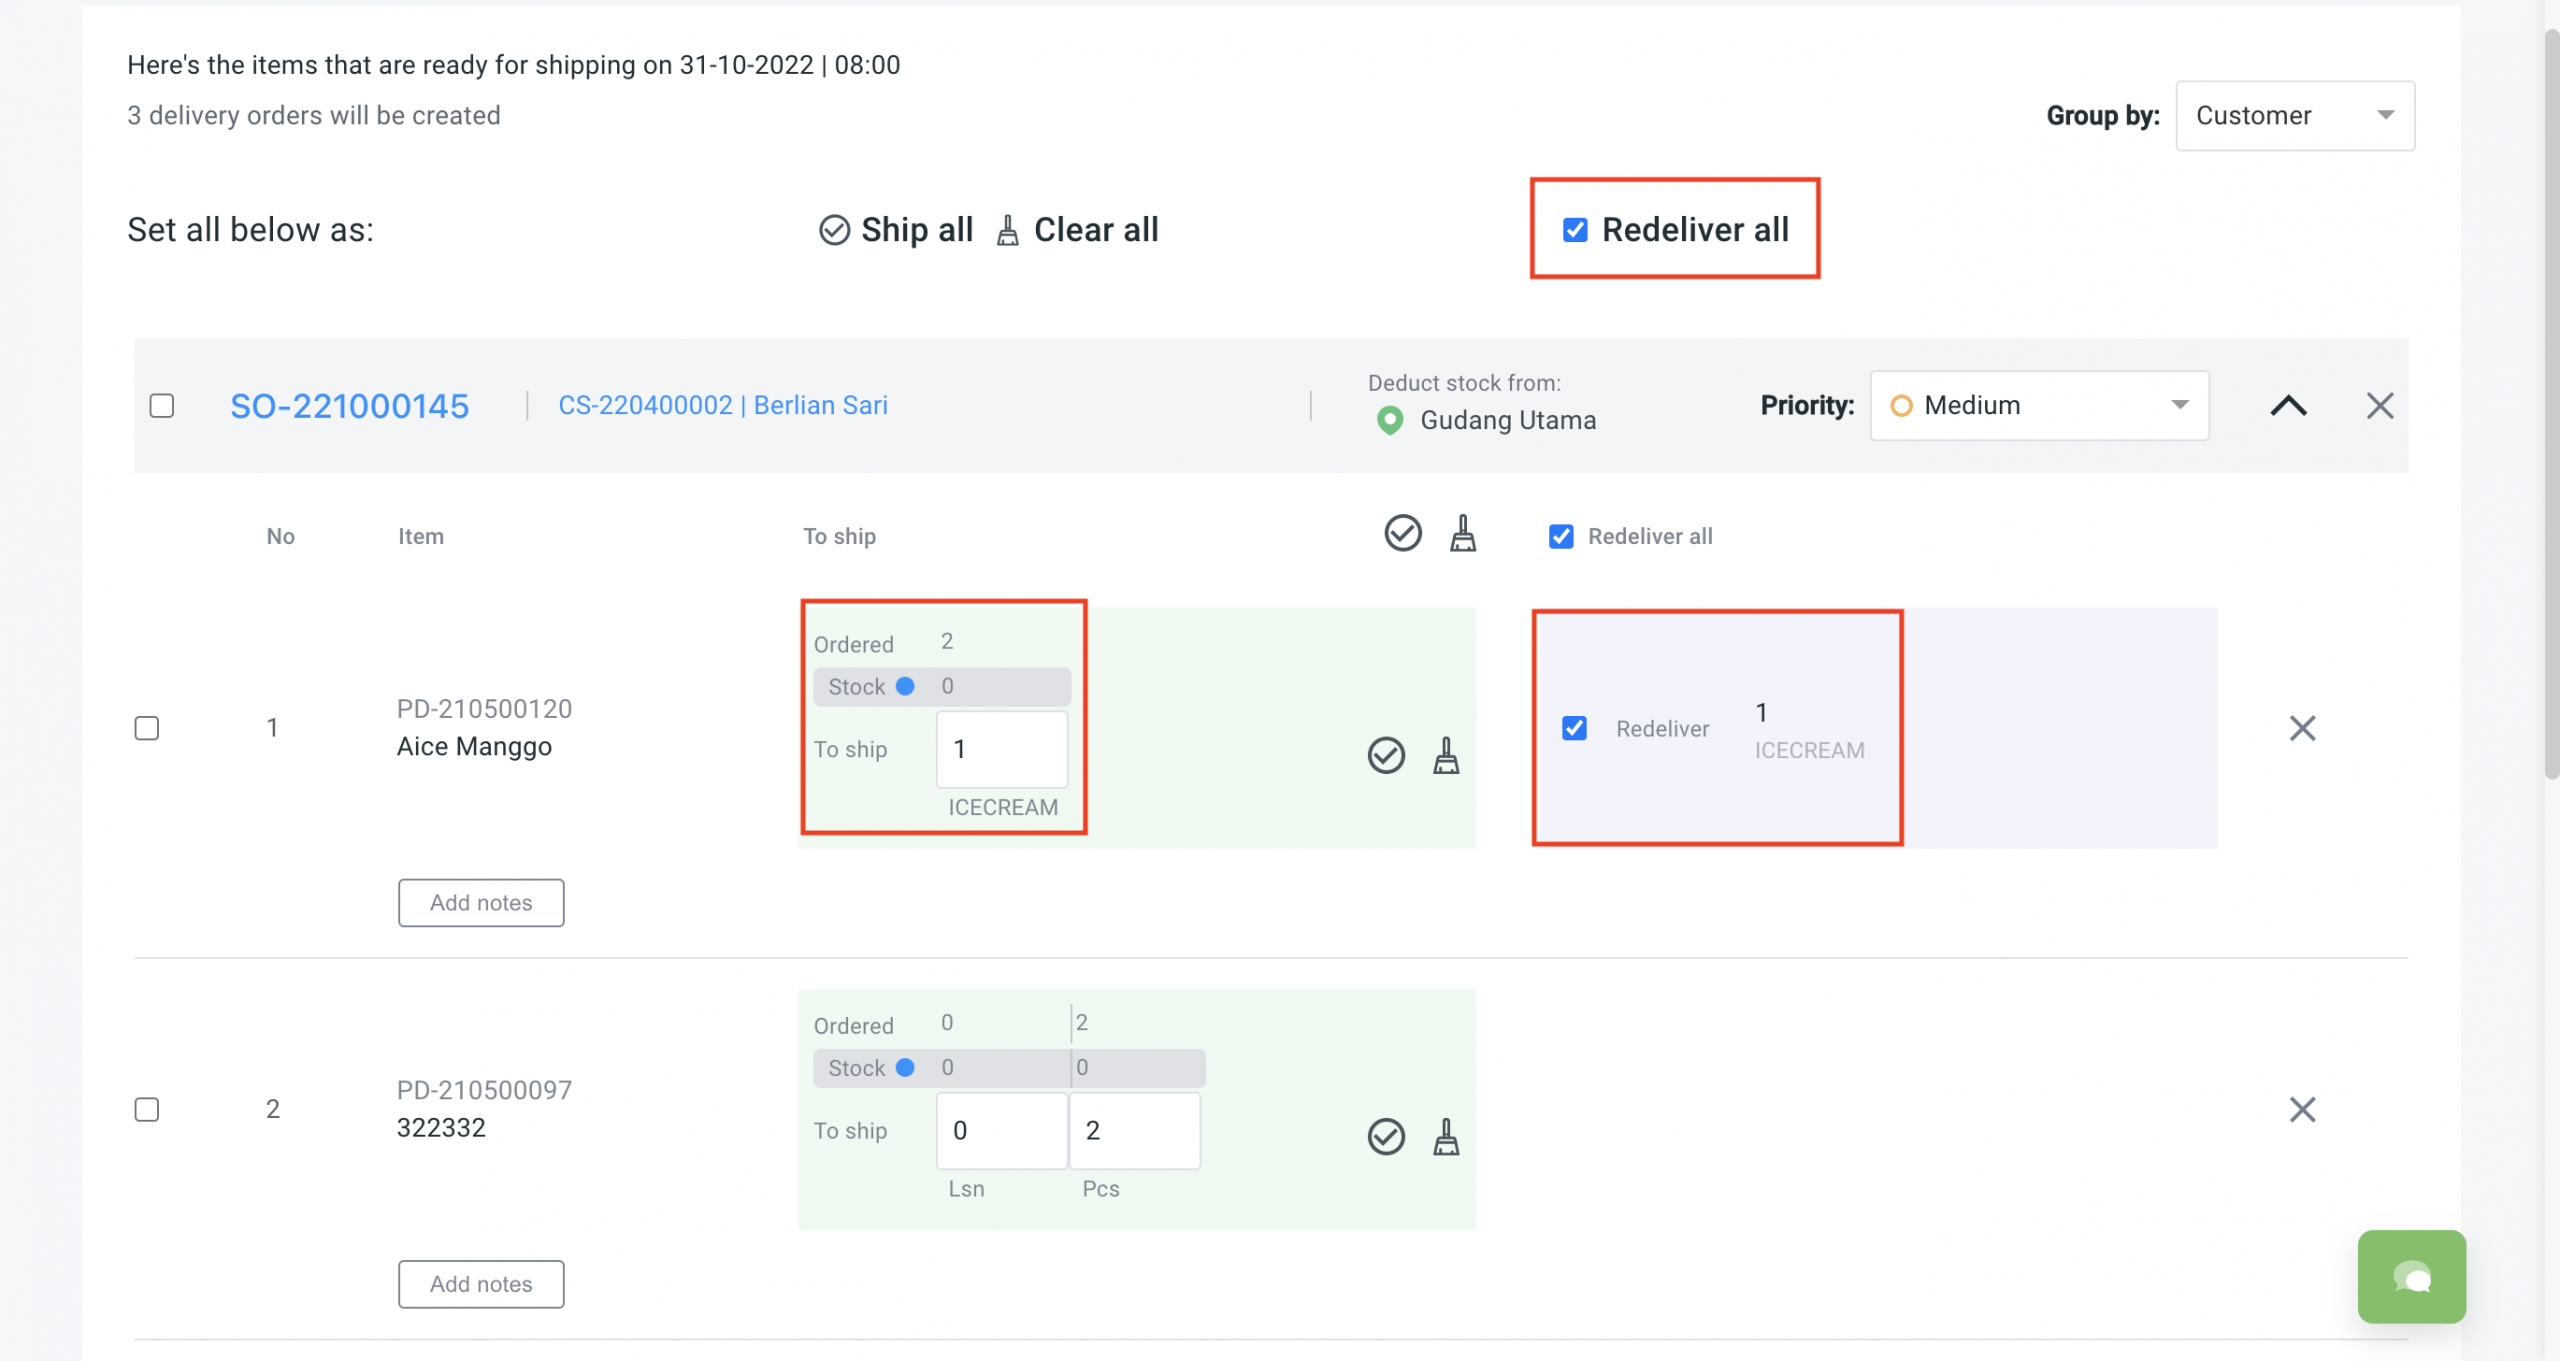Remove the Aice Manggo row
Image resolution: width=2560 pixels, height=1361 pixels.
[2302, 728]
